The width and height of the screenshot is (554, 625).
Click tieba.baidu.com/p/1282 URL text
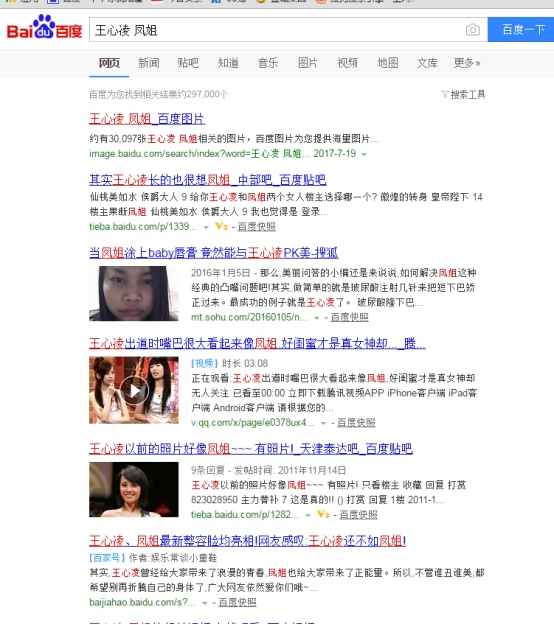[245, 515]
